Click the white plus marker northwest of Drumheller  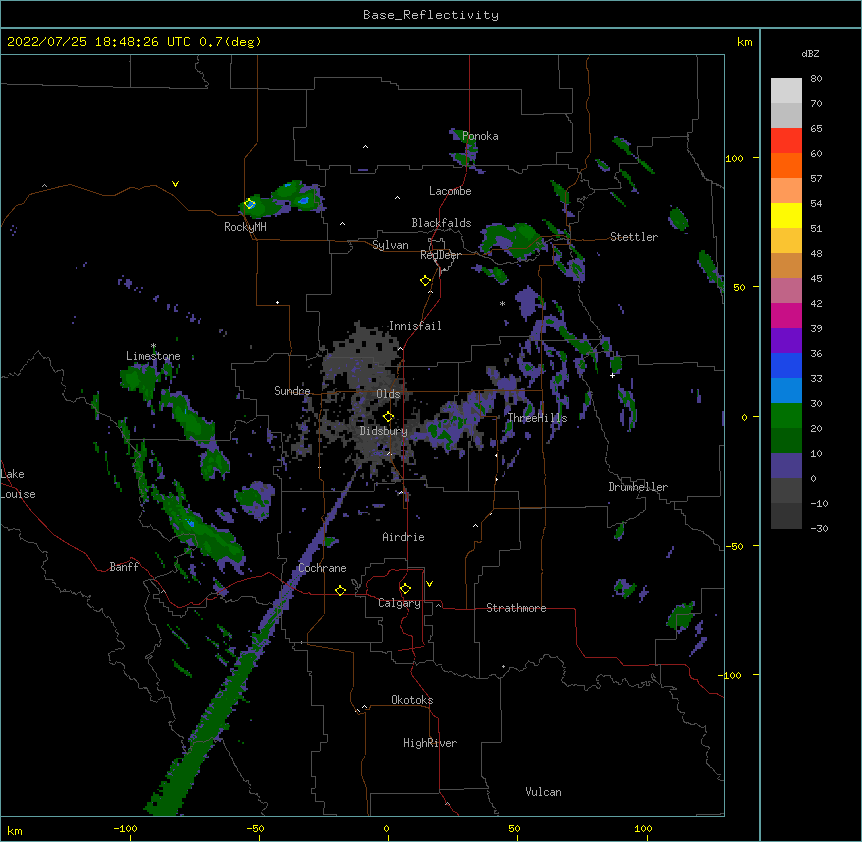click(x=612, y=375)
